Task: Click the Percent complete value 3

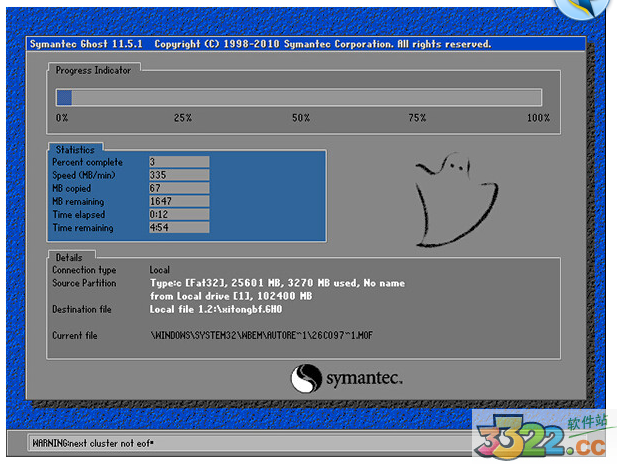Action: 179,162
